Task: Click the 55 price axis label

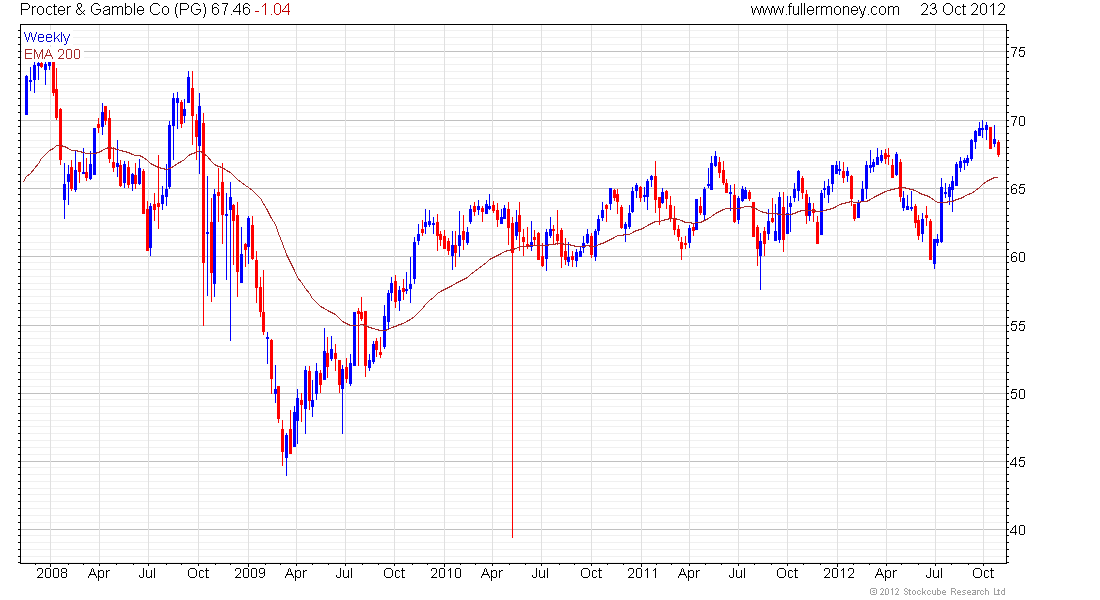Action: tap(1018, 326)
